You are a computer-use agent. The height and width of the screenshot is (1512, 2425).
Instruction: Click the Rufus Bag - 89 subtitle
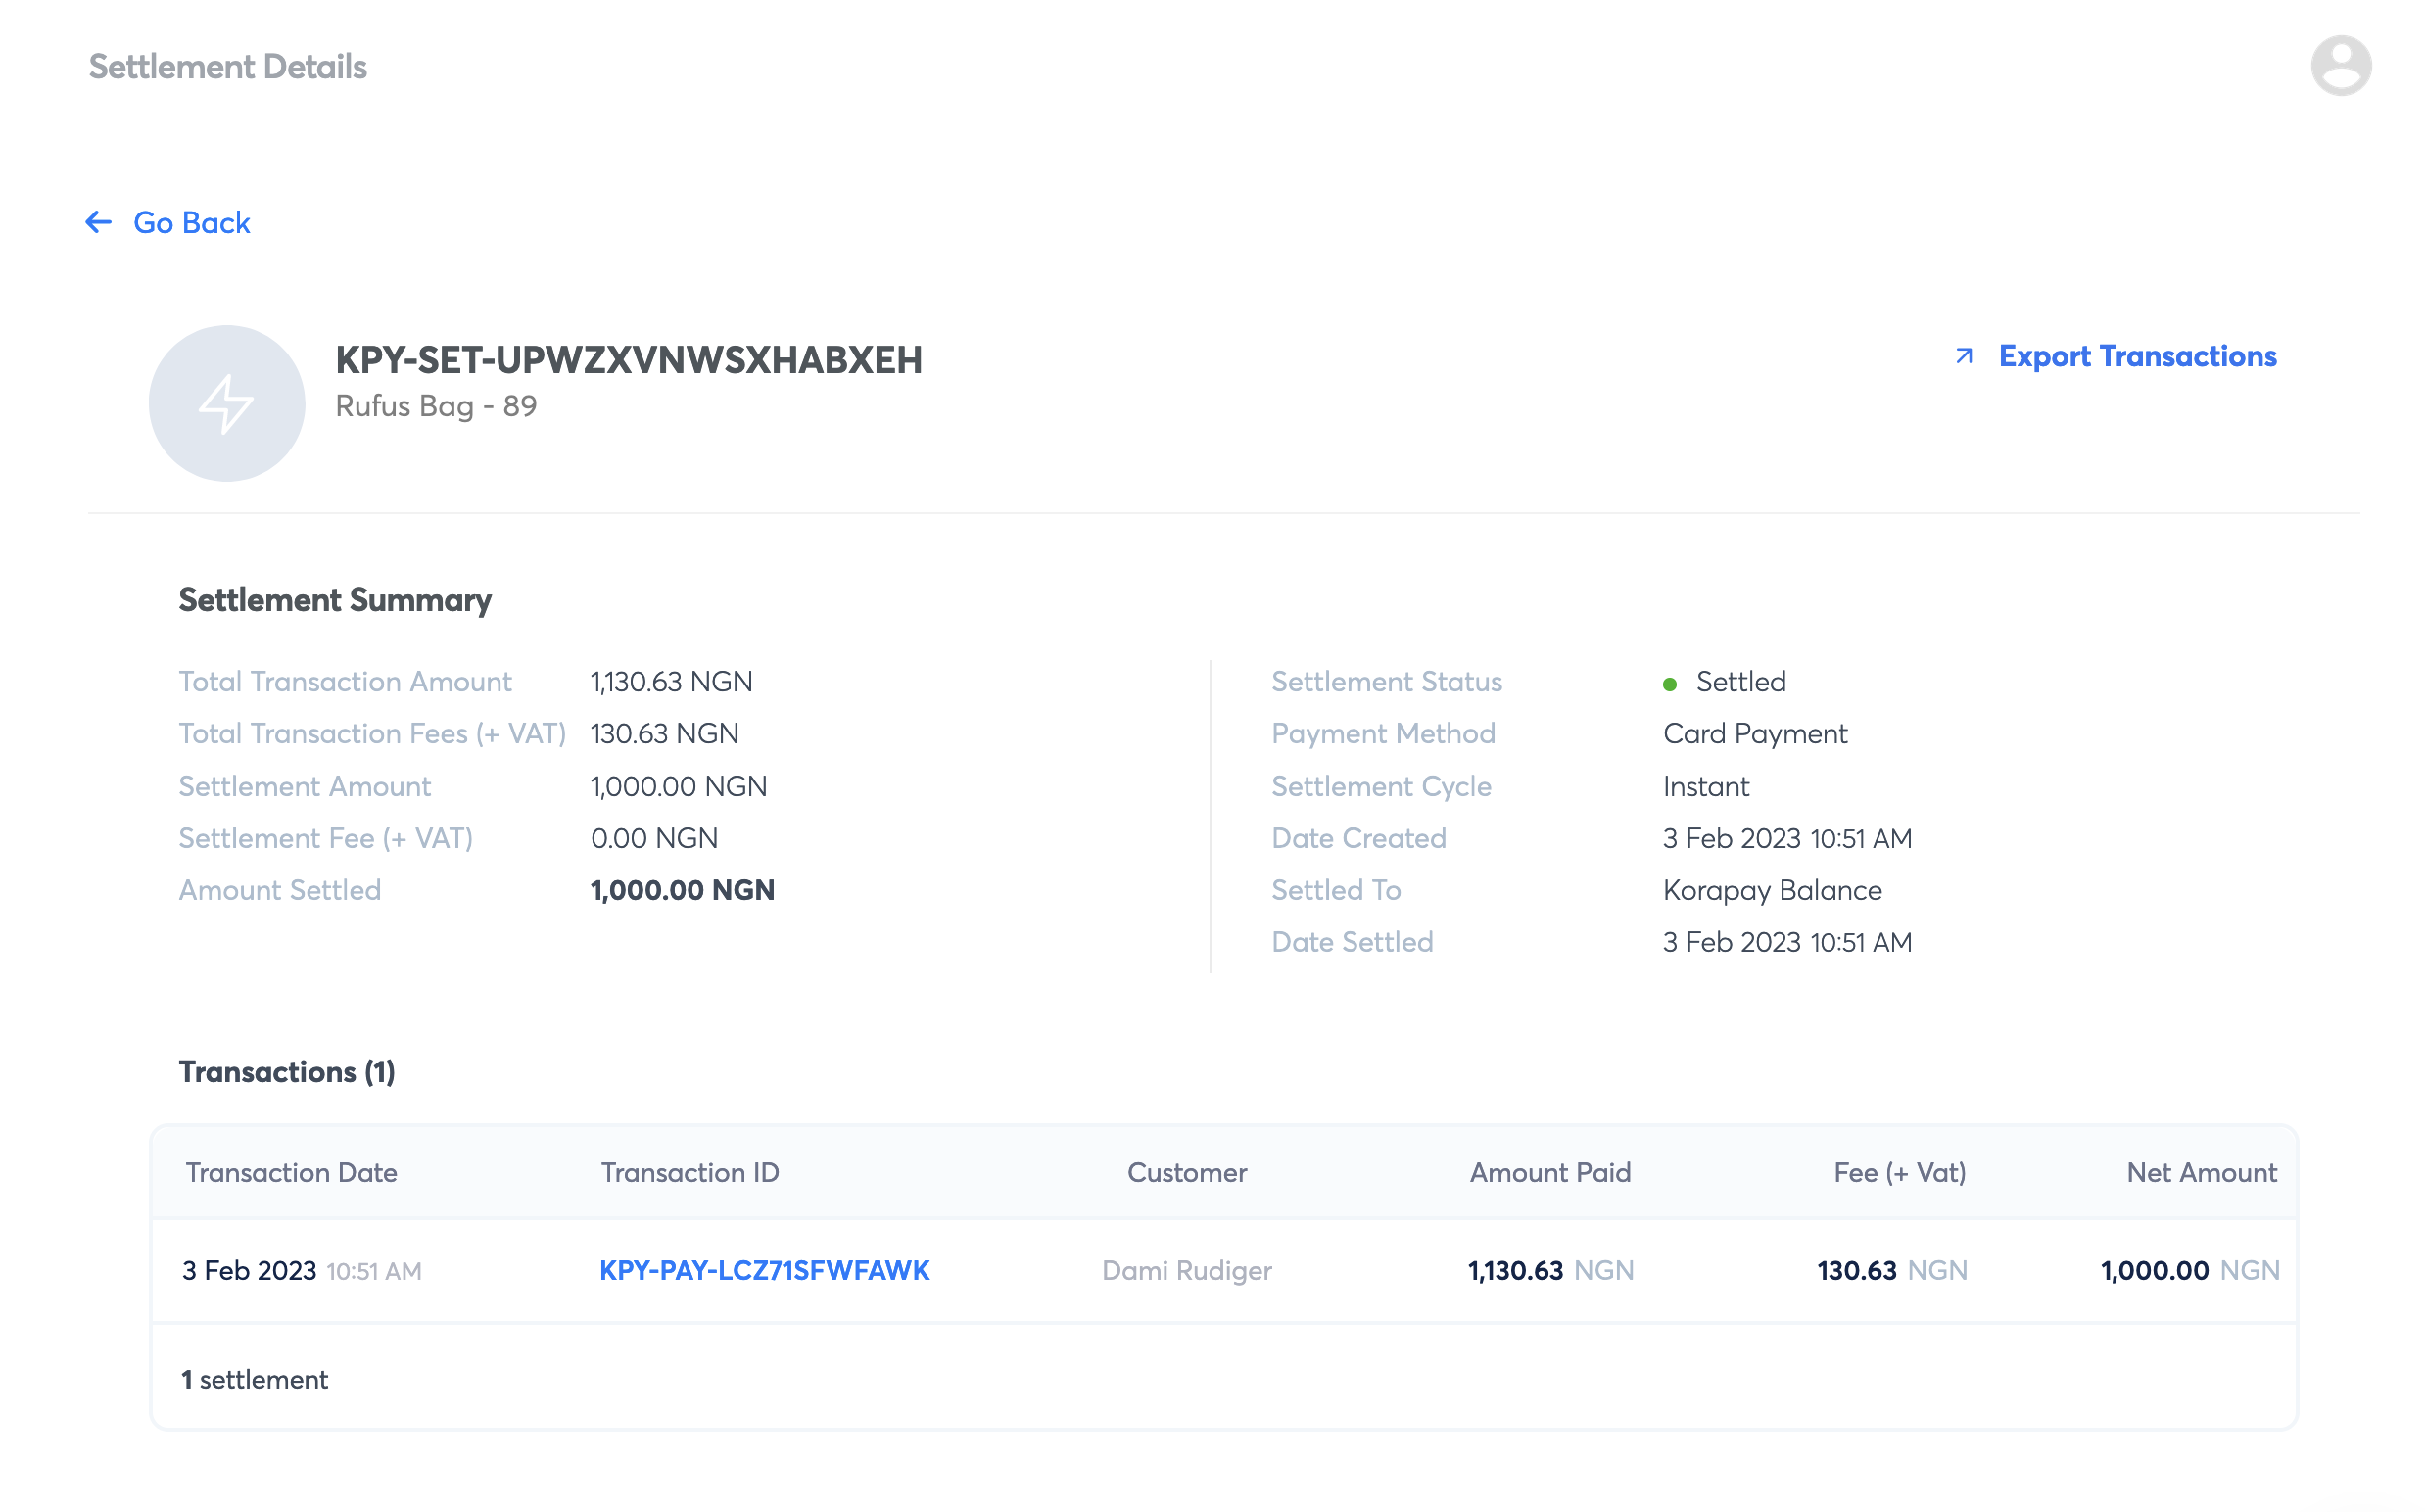pyautogui.click(x=436, y=406)
